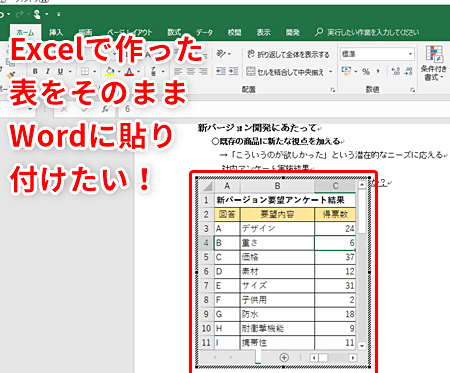The image size is (450, 373).
Task: Click the 実行したい作業を入力してください search box
Action: [367, 32]
